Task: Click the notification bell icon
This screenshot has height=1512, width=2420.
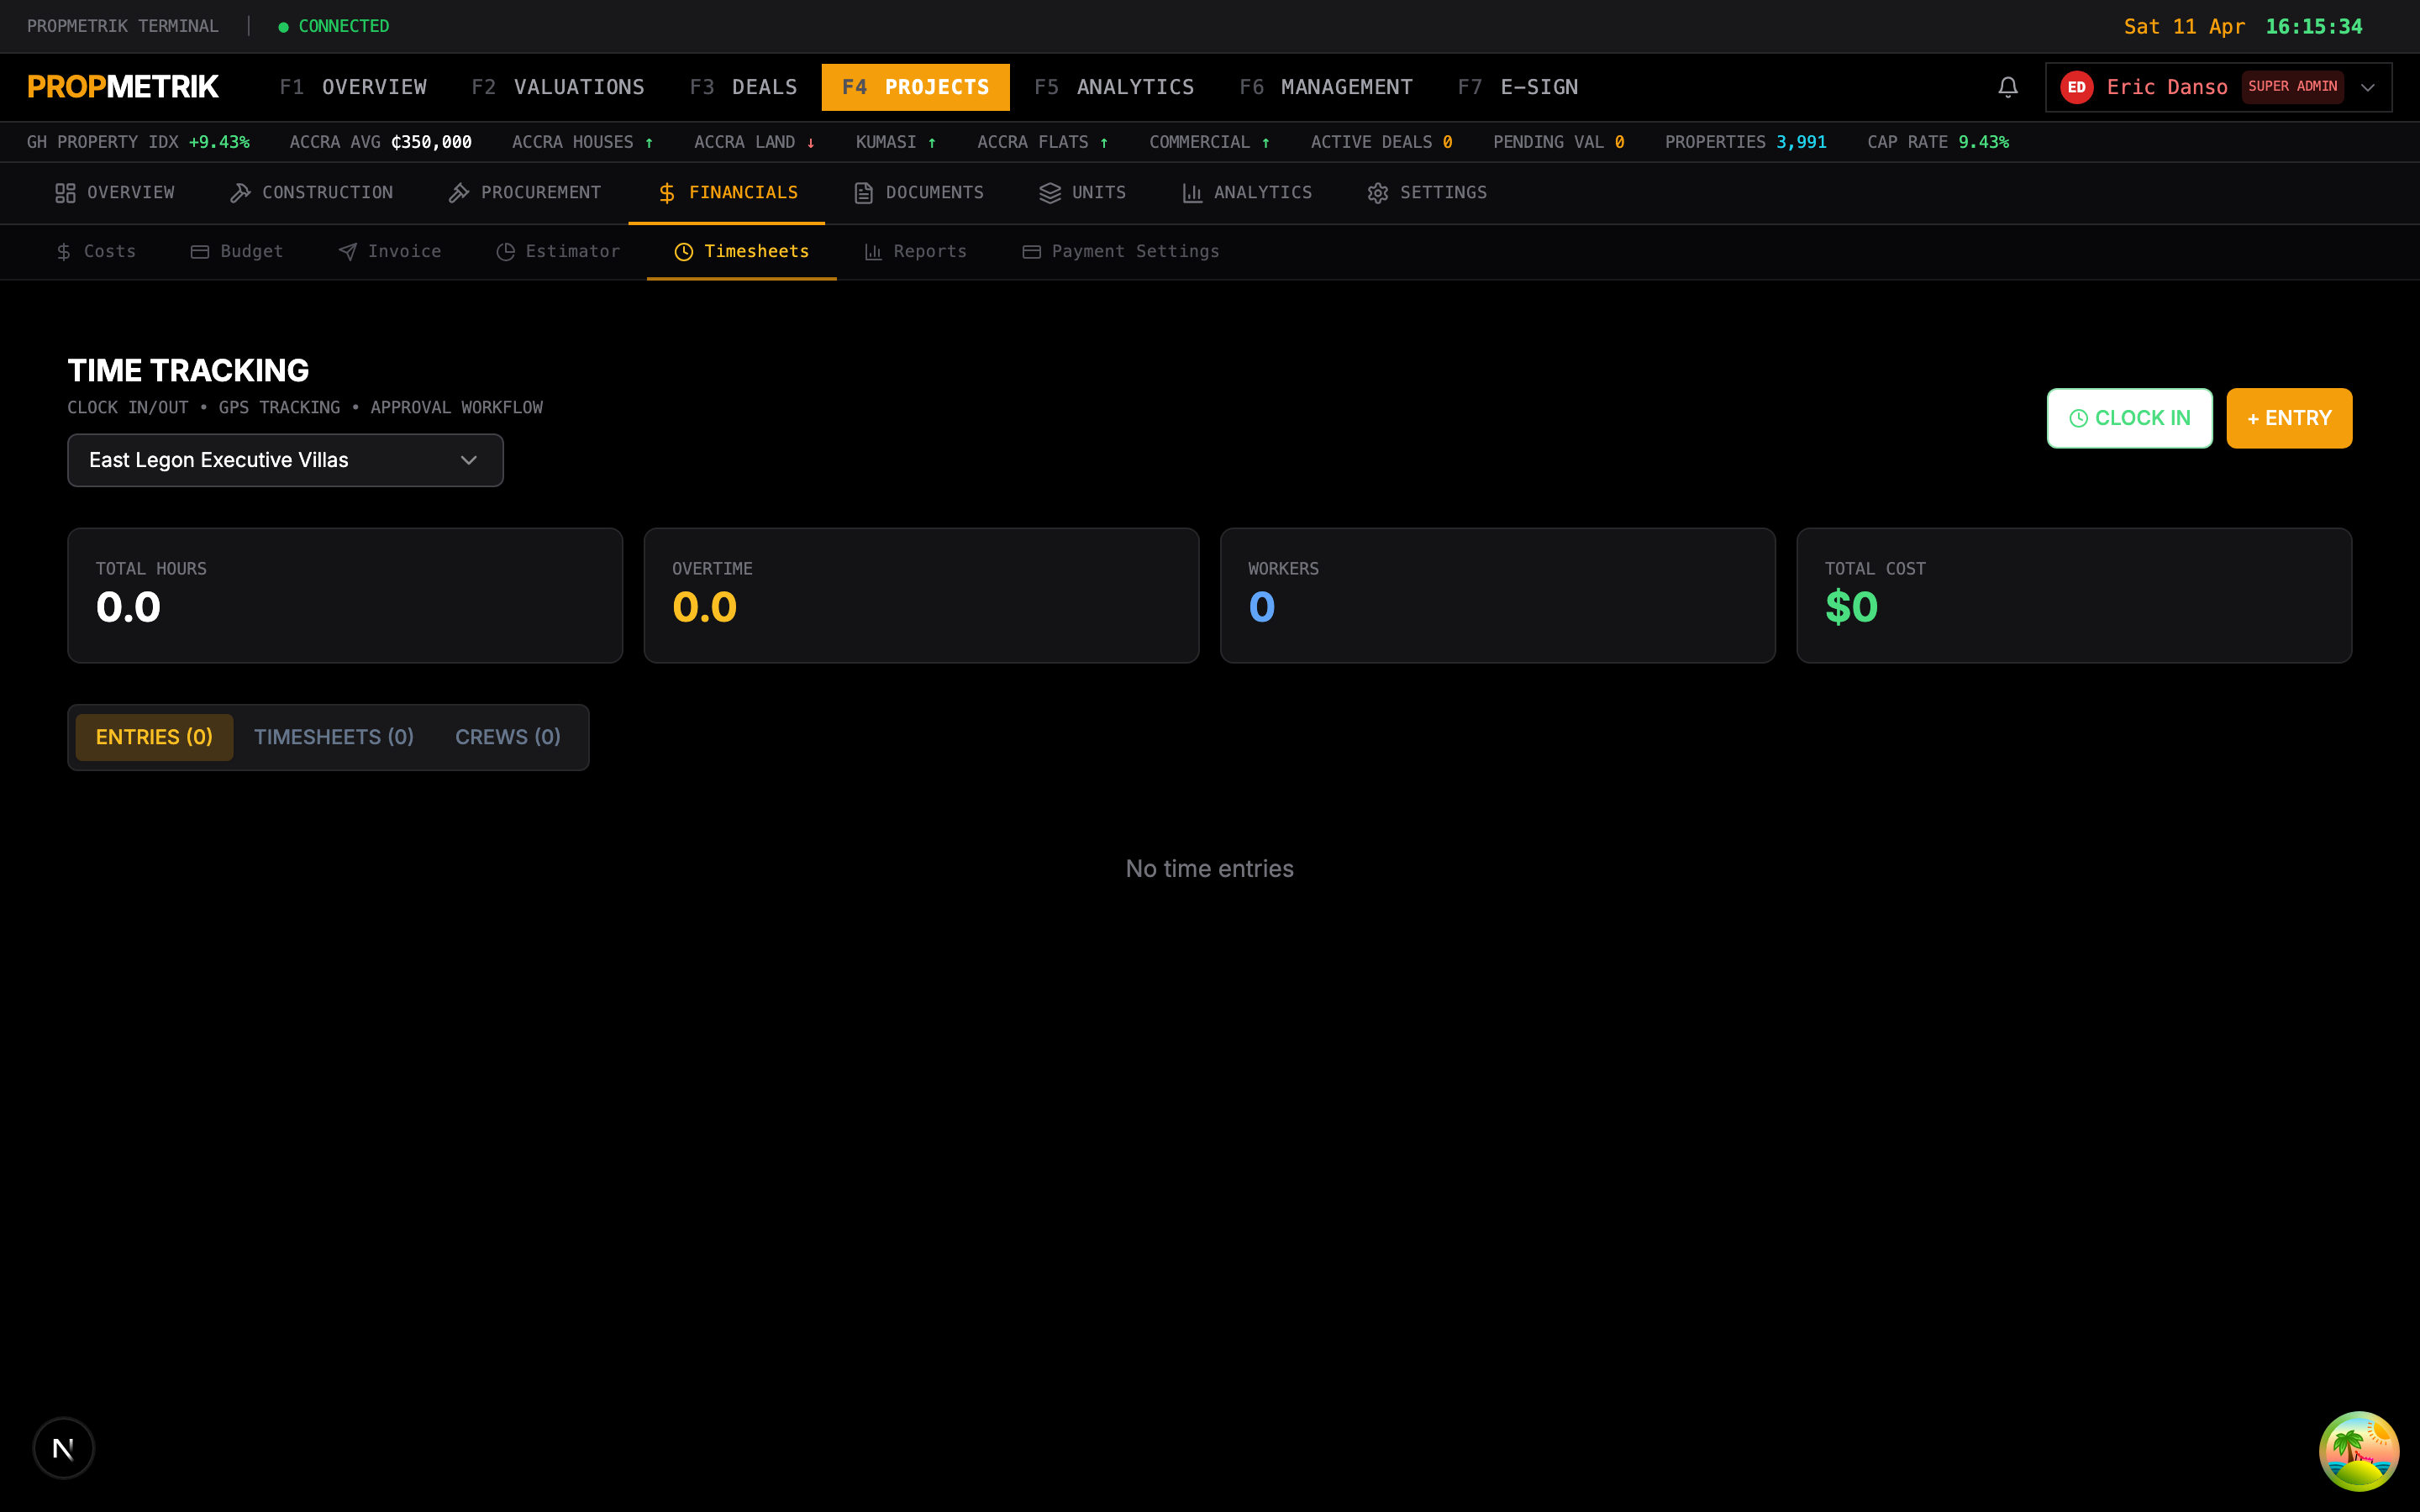Action: tap(2007, 87)
